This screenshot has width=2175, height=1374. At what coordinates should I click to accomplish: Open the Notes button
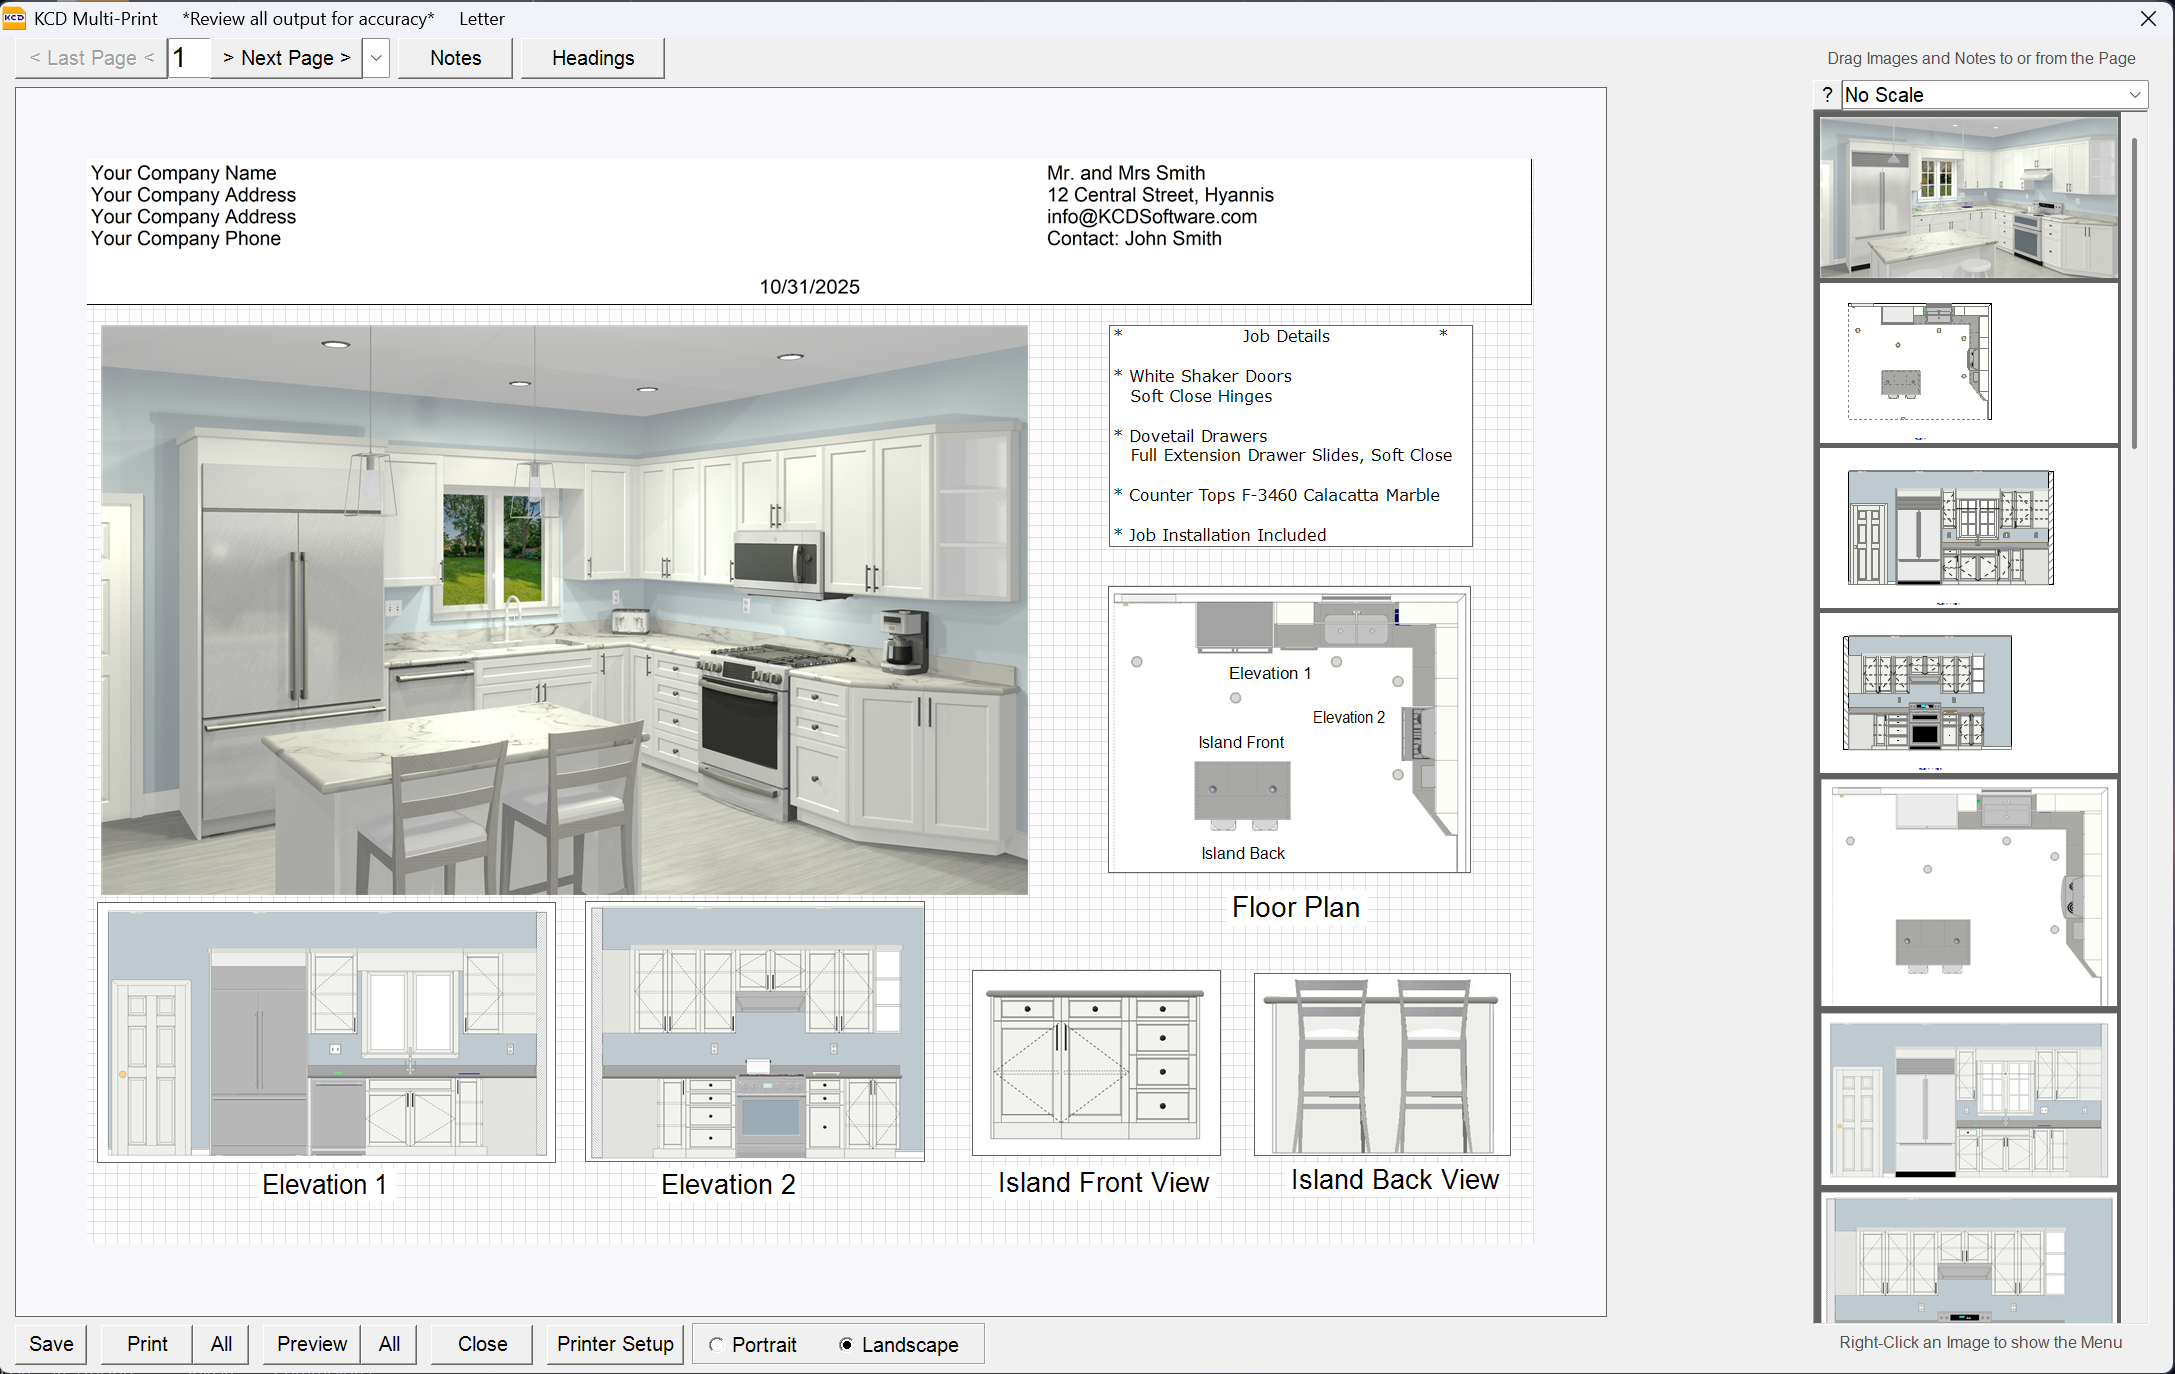pyautogui.click(x=455, y=58)
